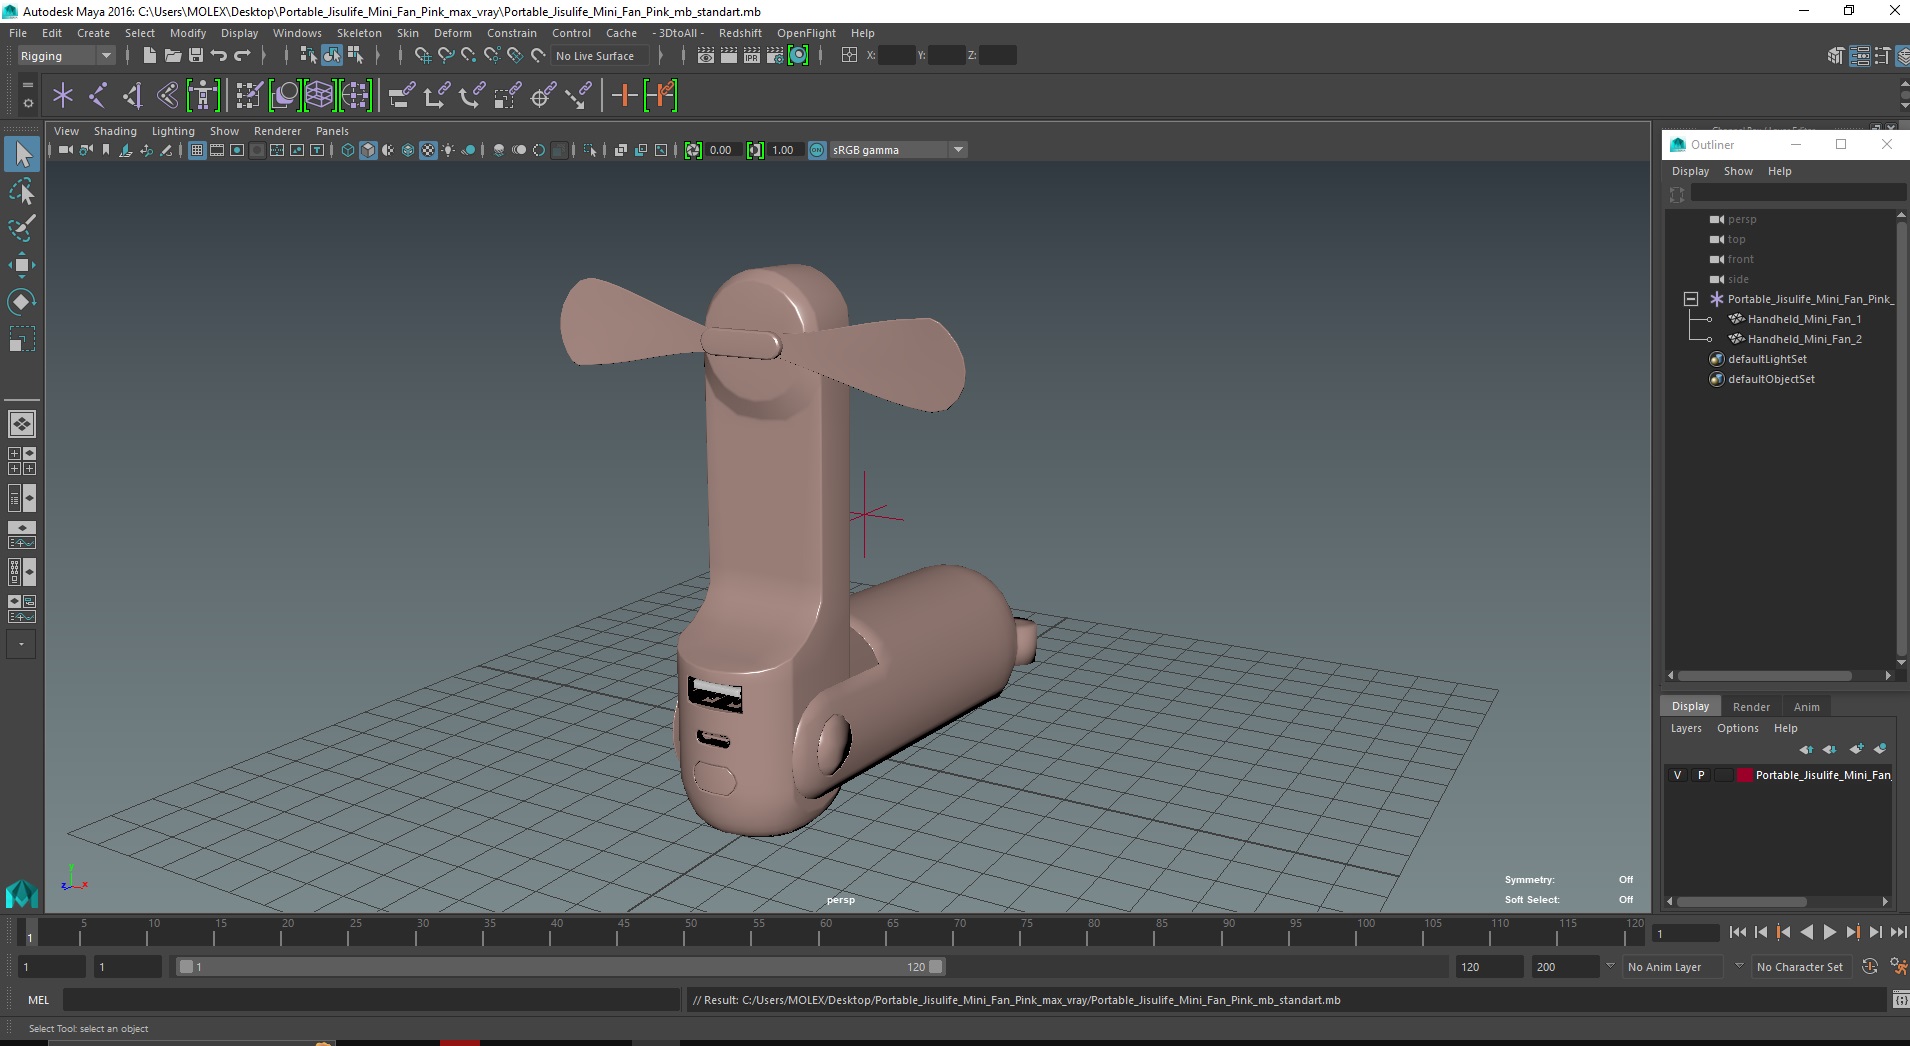Toggle layer visibility V box
Viewport: 1910px width, 1046px height.
pos(1678,775)
